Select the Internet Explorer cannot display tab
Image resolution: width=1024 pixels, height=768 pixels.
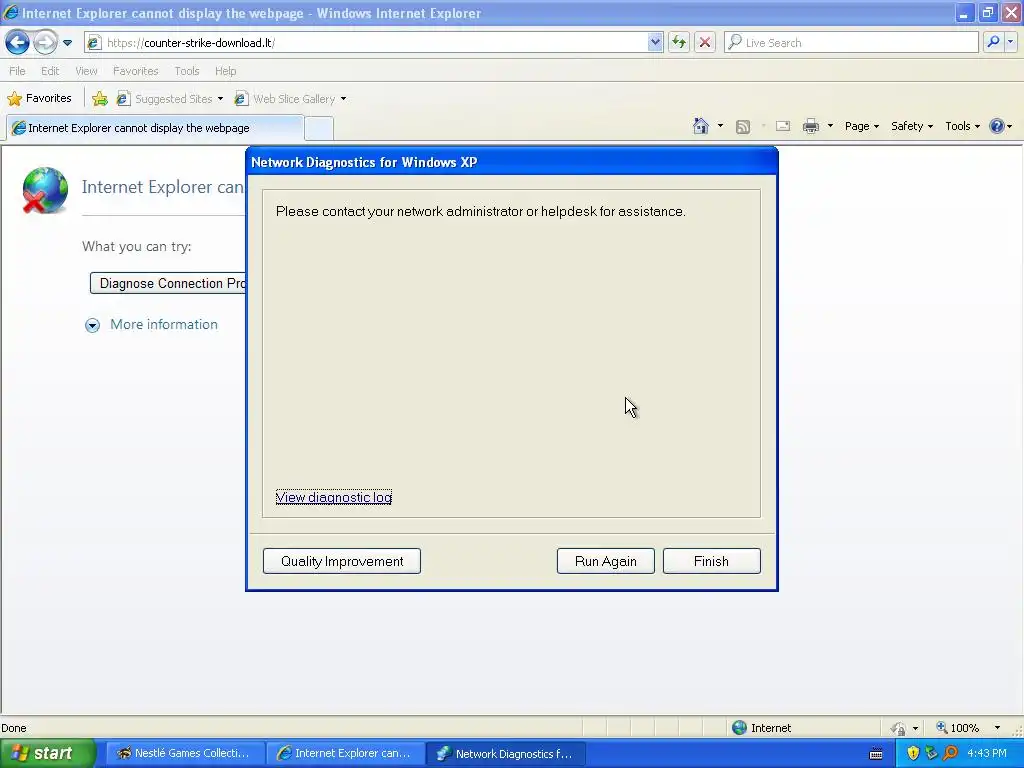[x=155, y=128]
